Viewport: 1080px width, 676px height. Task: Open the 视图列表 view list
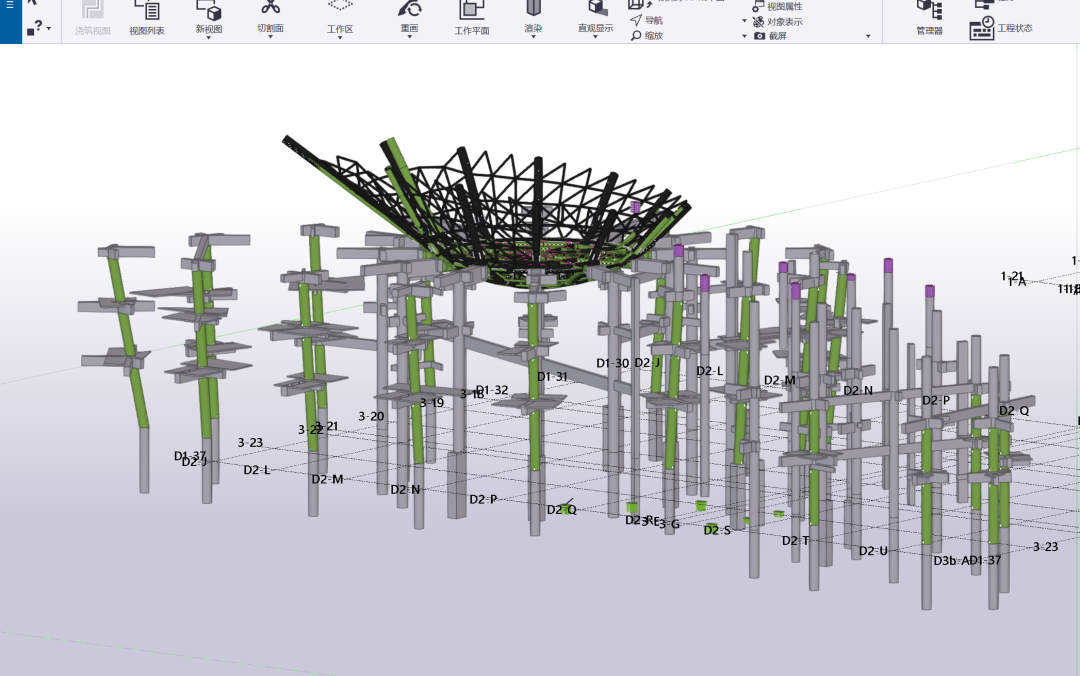[x=147, y=19]
